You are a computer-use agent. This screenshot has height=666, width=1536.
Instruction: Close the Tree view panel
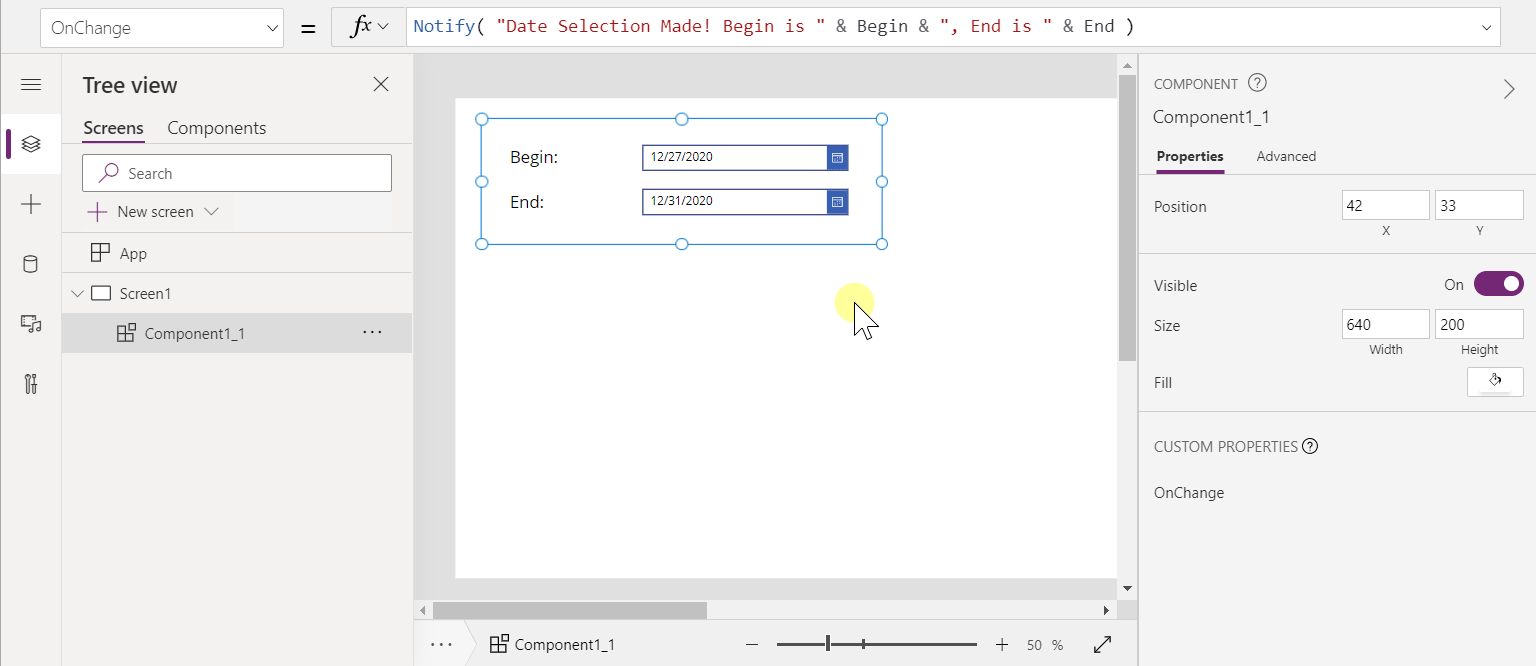(381, 85)
